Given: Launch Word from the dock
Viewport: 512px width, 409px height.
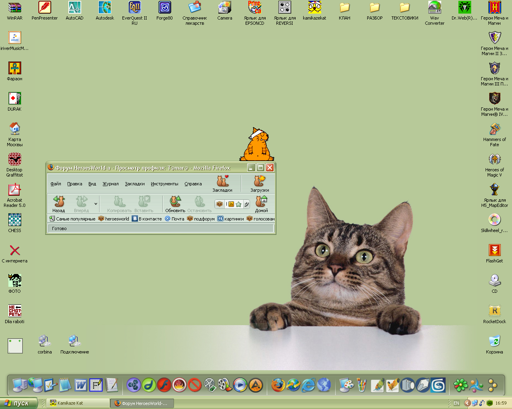Looking at the screenshot, I should point(80,385).
